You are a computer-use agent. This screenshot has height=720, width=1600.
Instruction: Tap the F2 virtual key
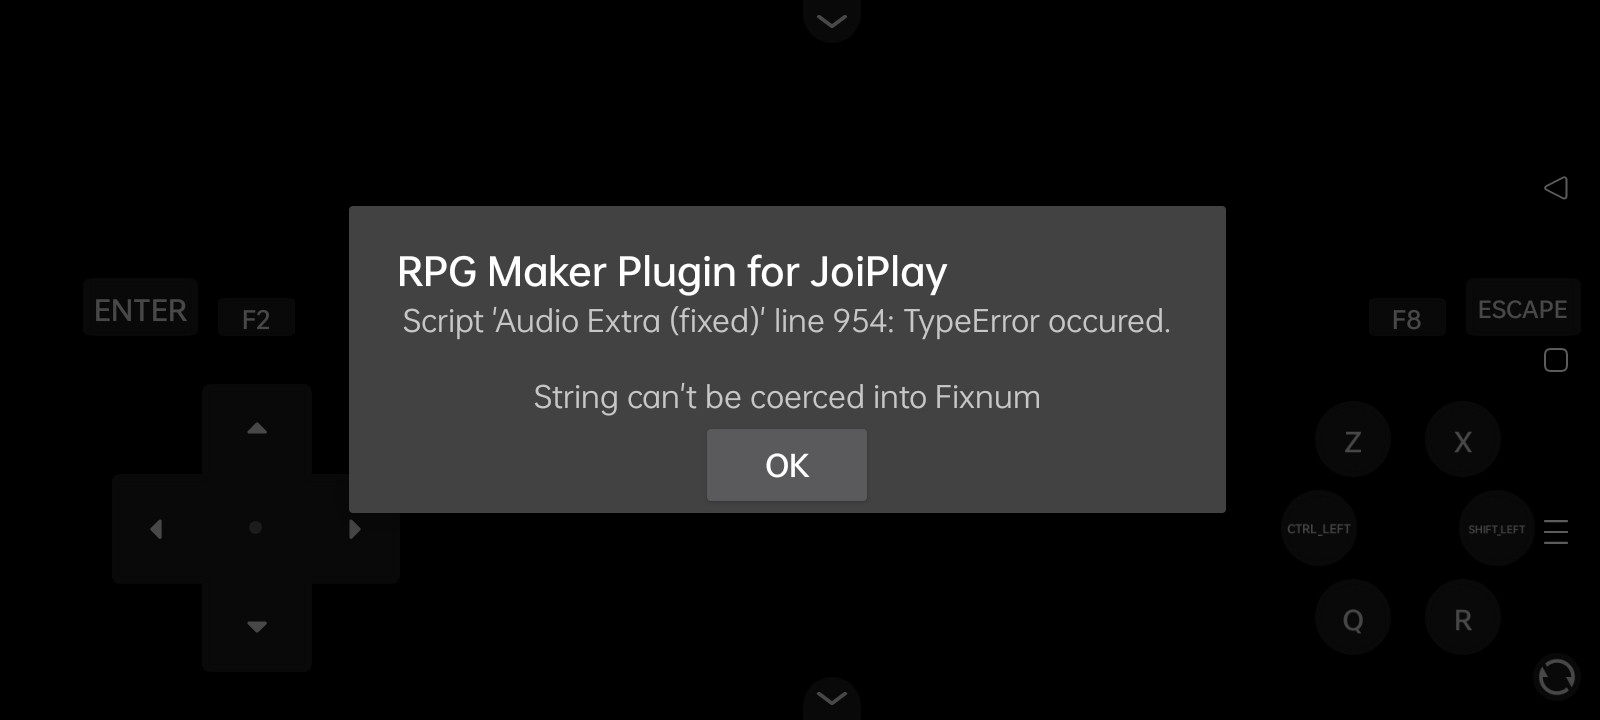[256, 319]
